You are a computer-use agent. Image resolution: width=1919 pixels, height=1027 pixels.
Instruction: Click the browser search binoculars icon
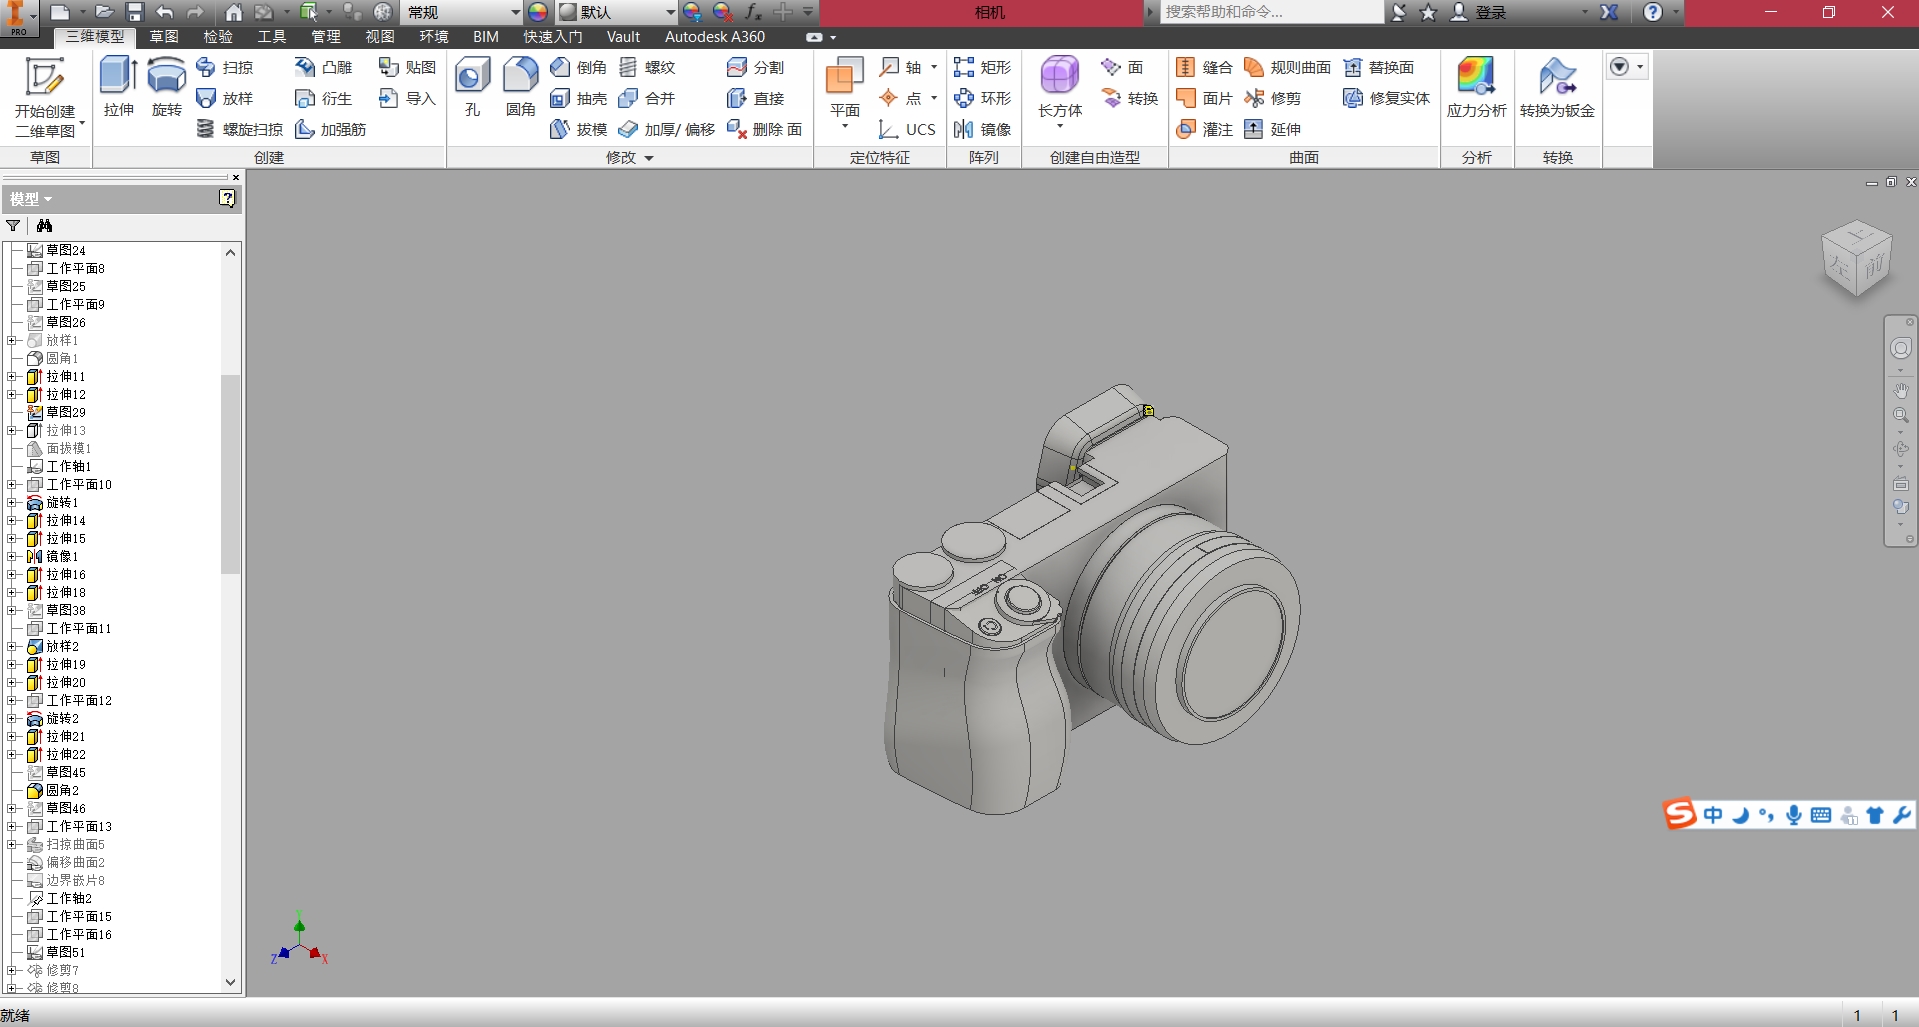tap(44, 226)
